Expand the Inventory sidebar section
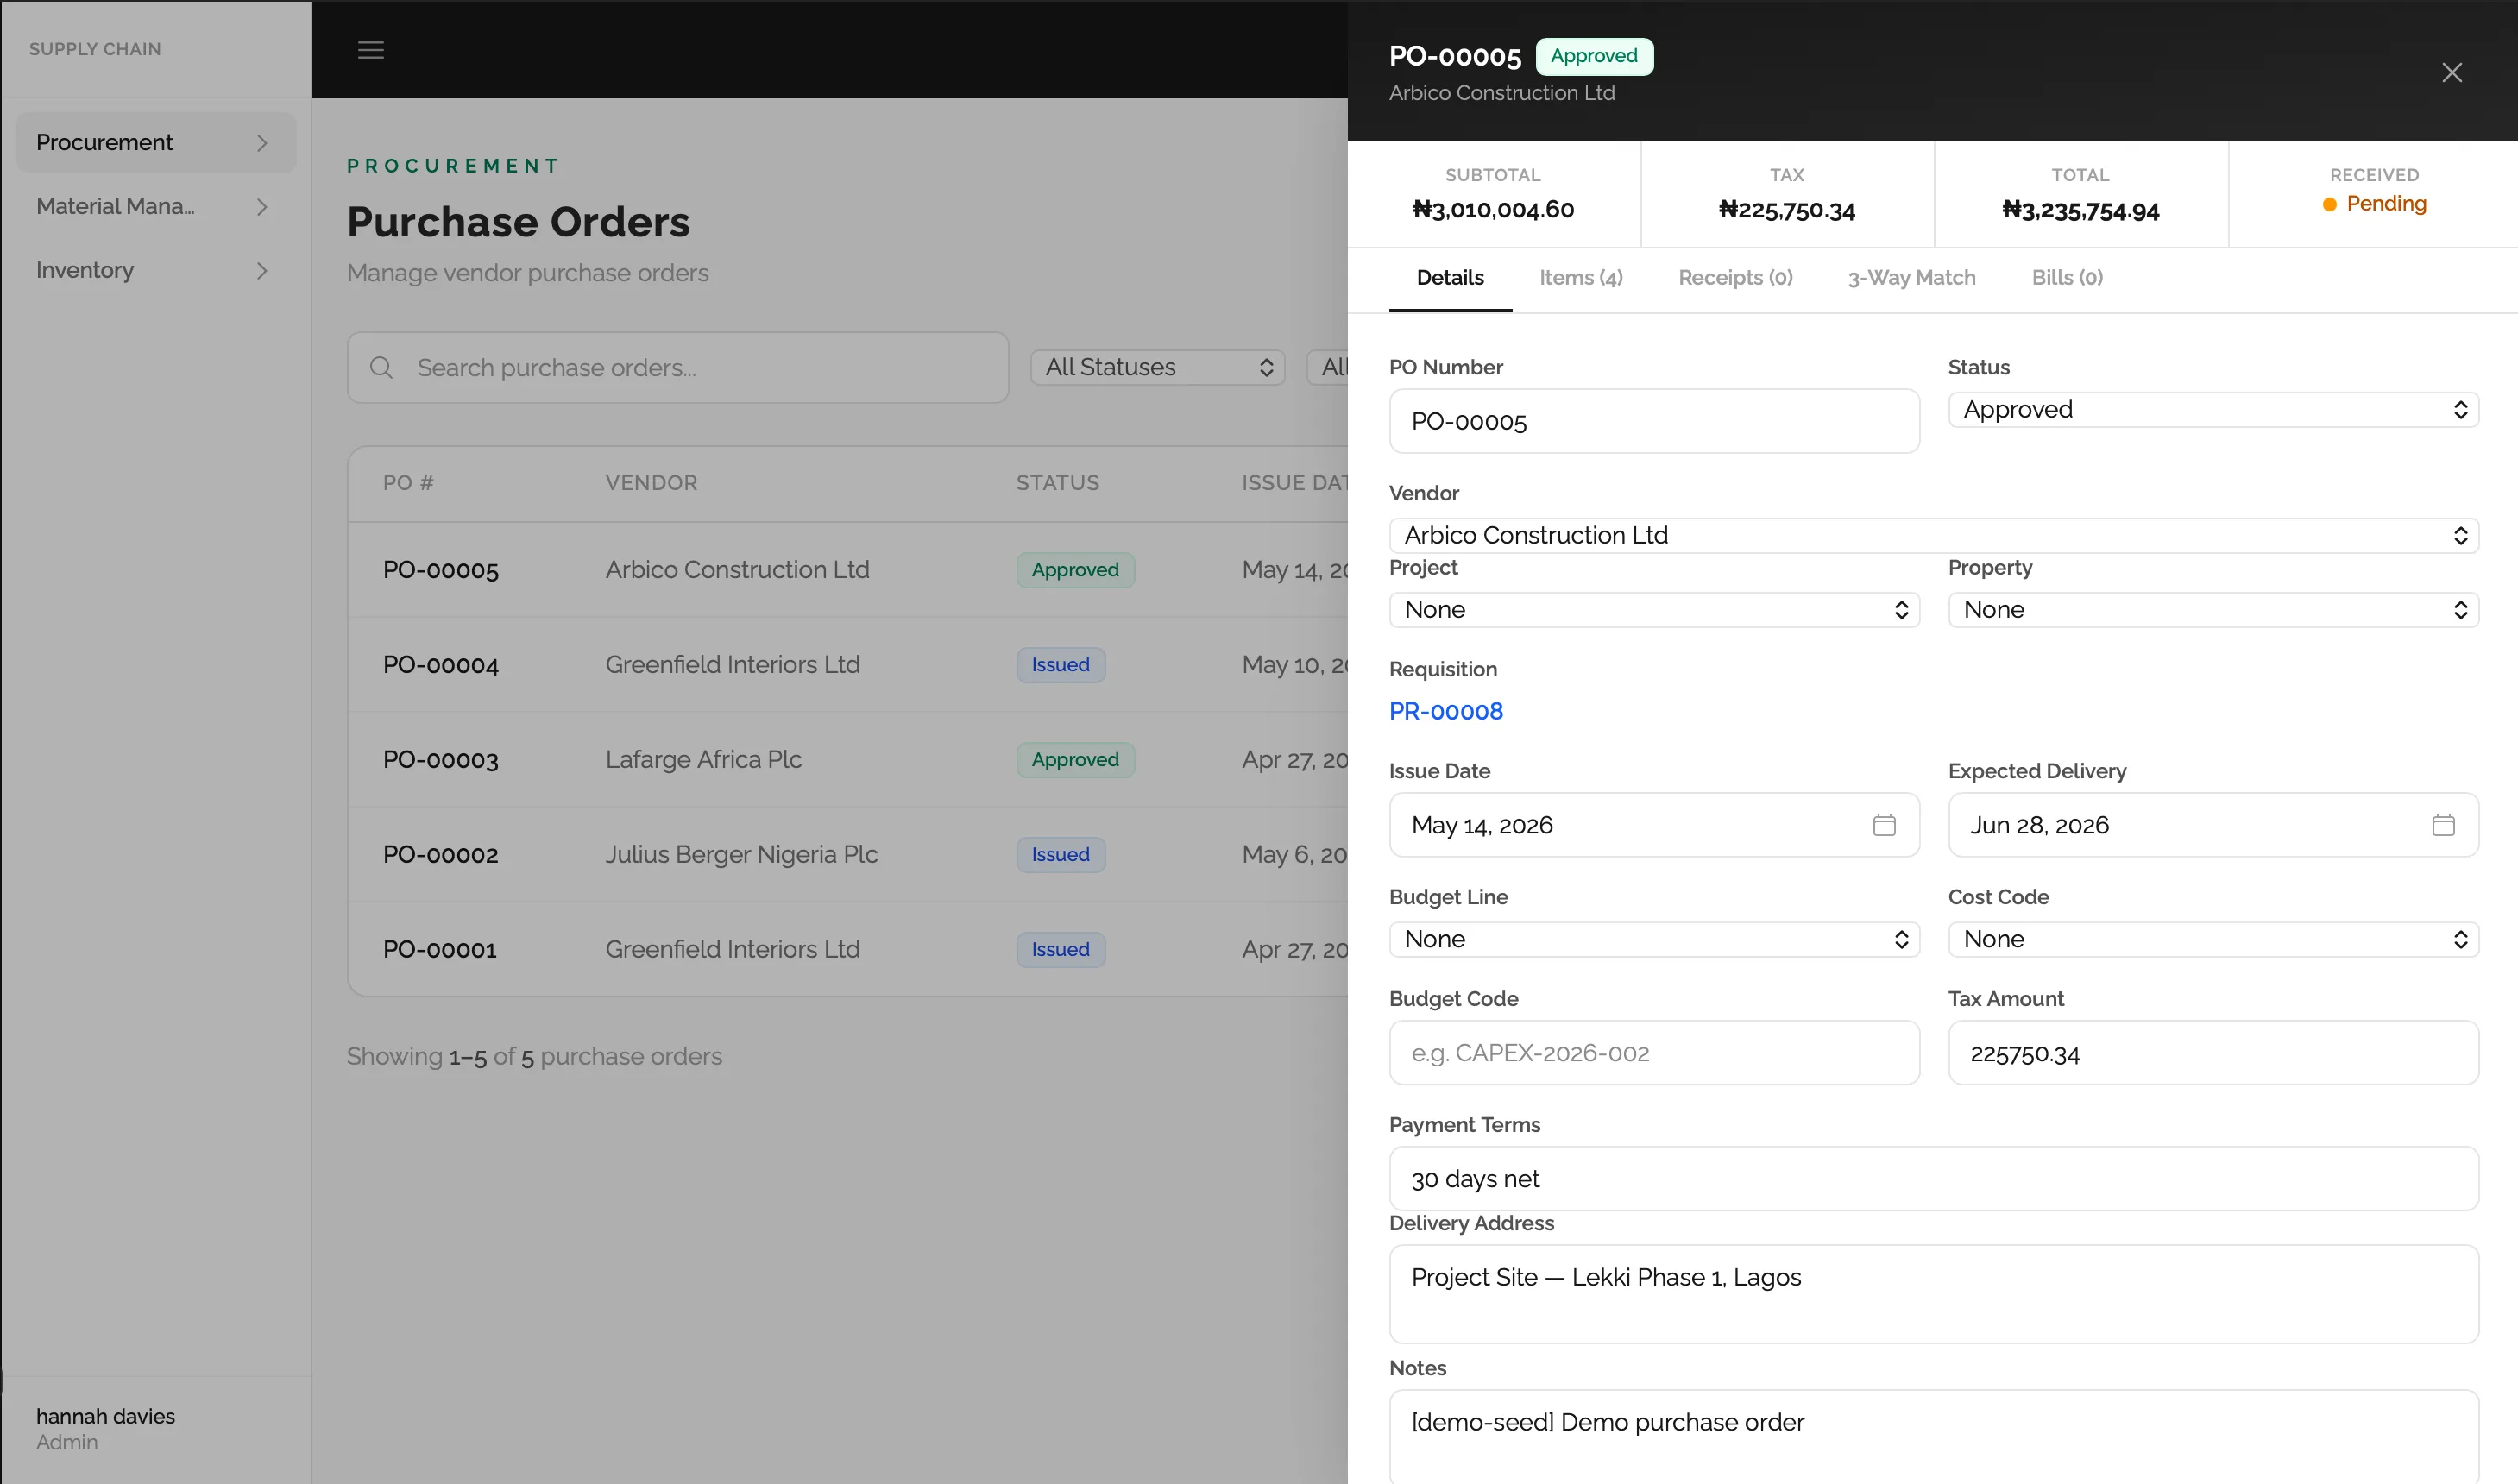 pos(156,270)
